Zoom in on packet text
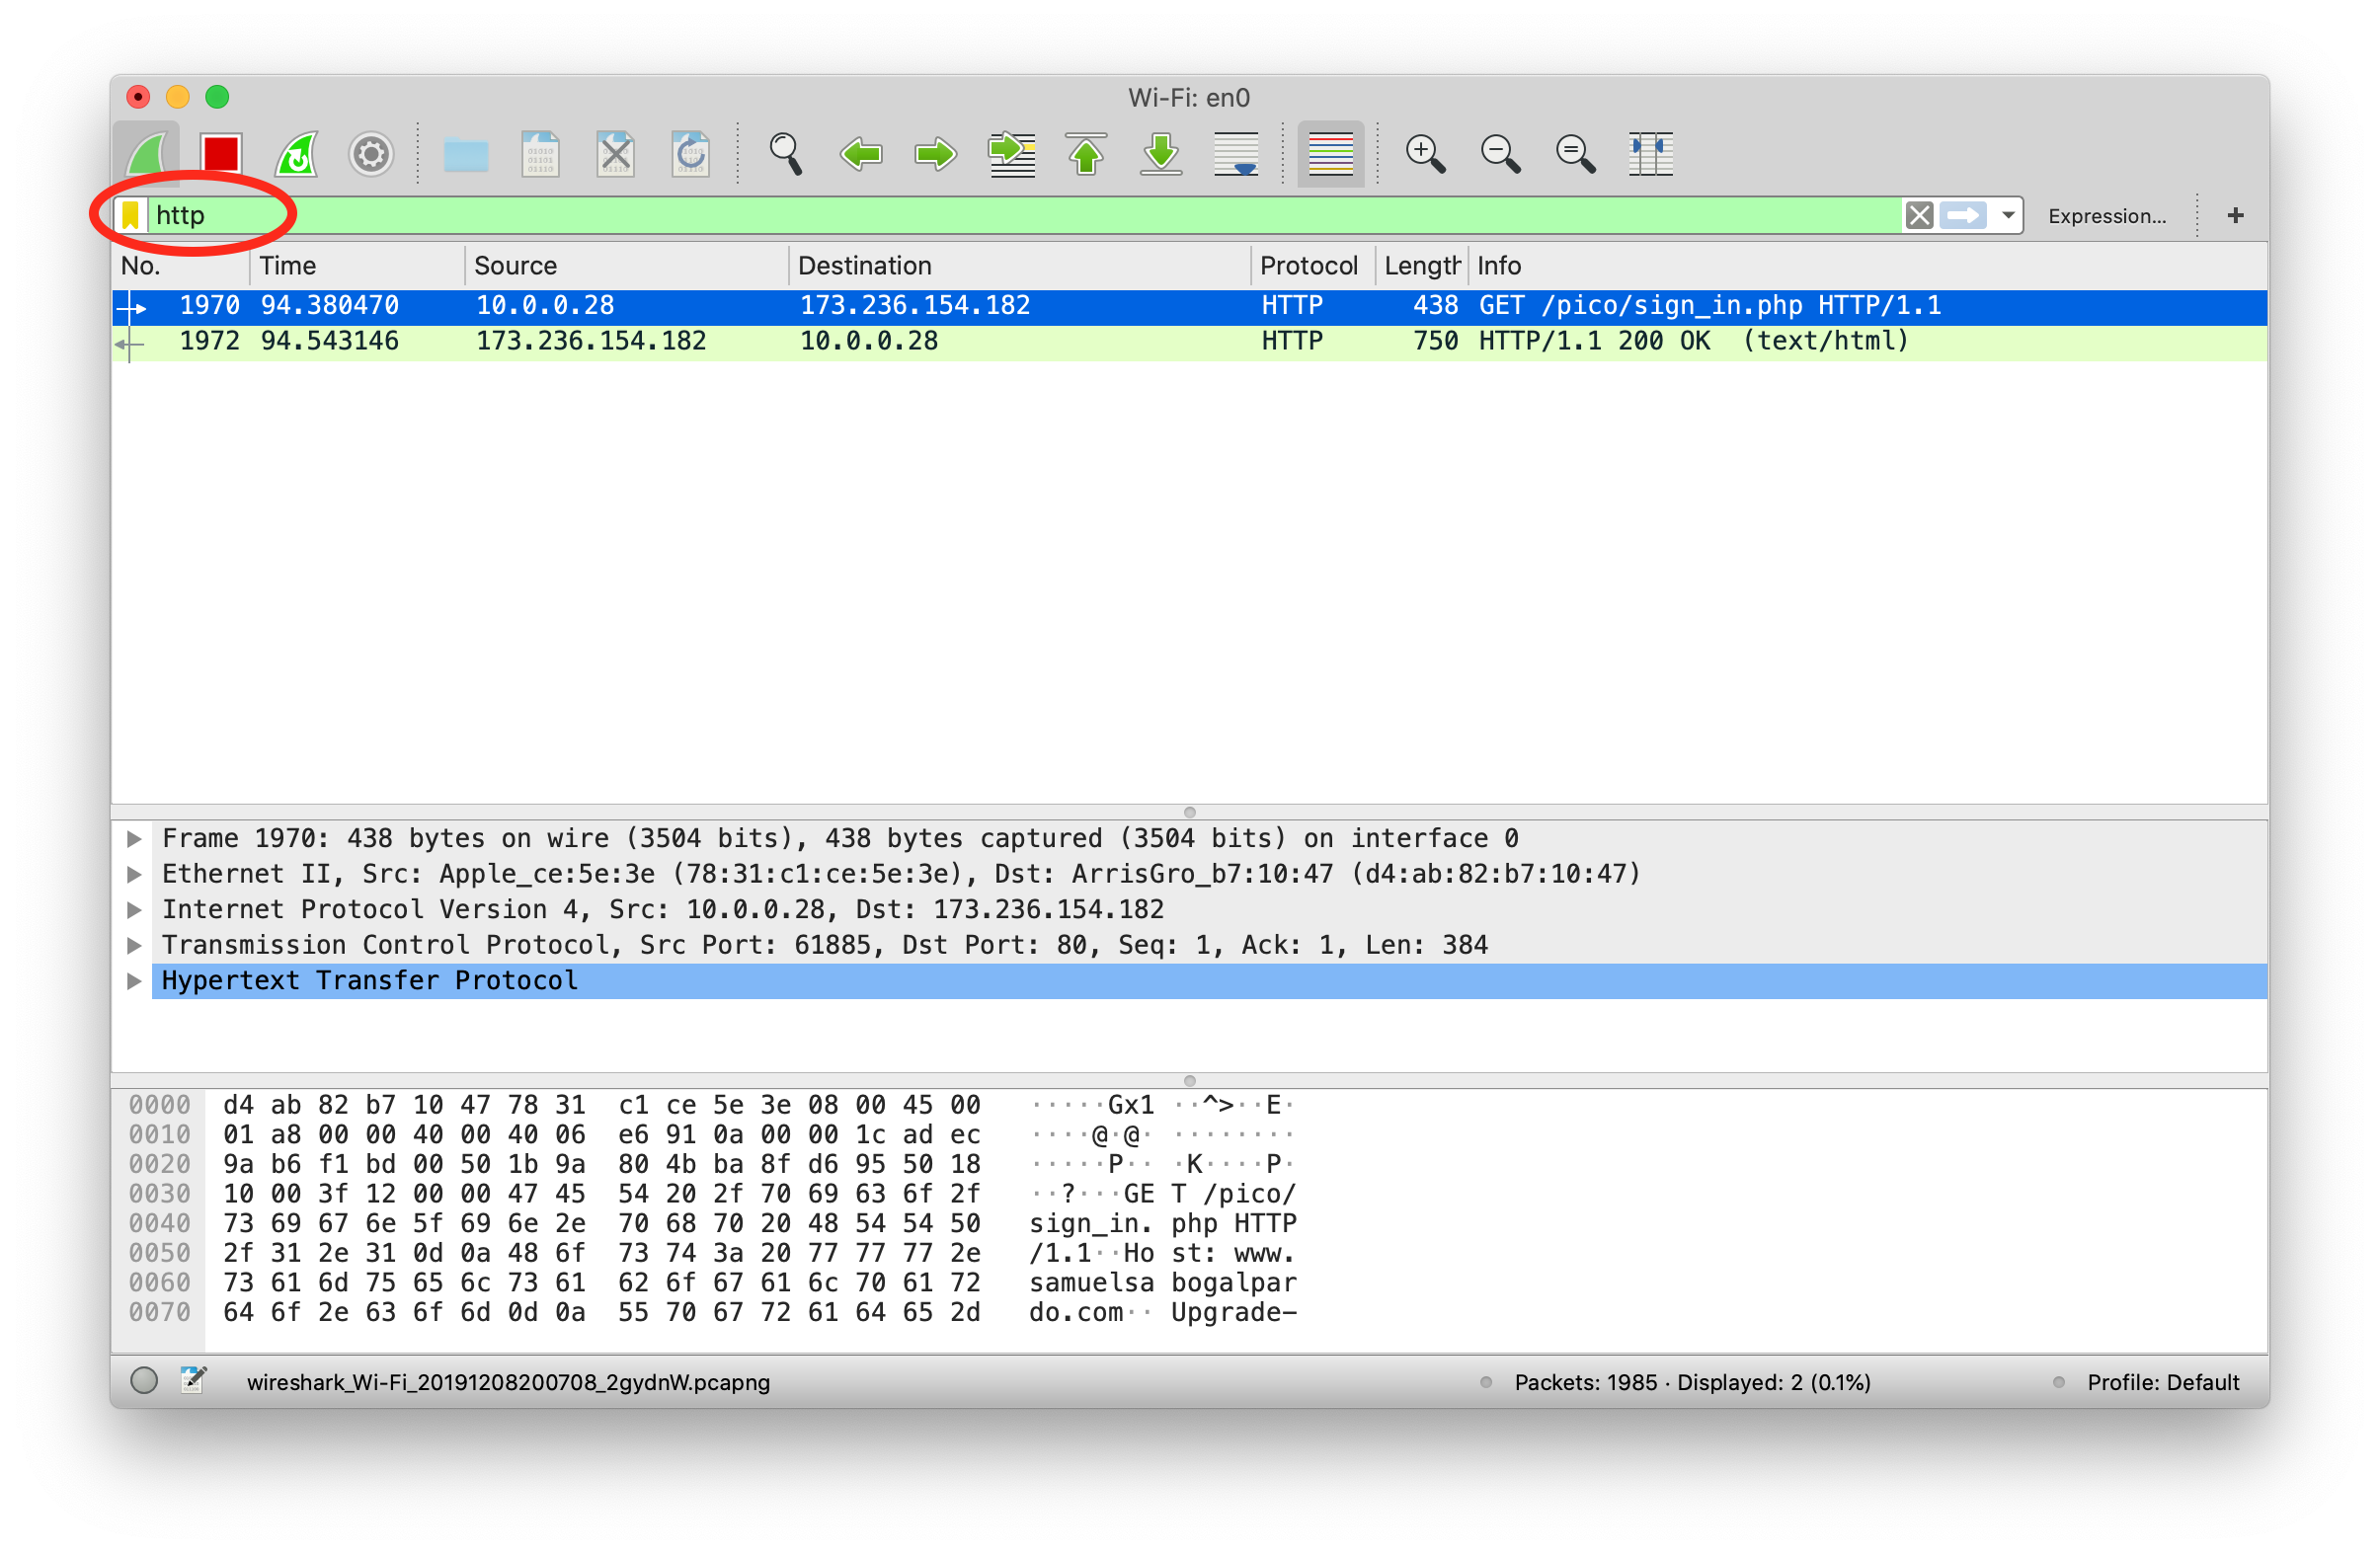2380x1554 pixels. tap(1424, 154)
